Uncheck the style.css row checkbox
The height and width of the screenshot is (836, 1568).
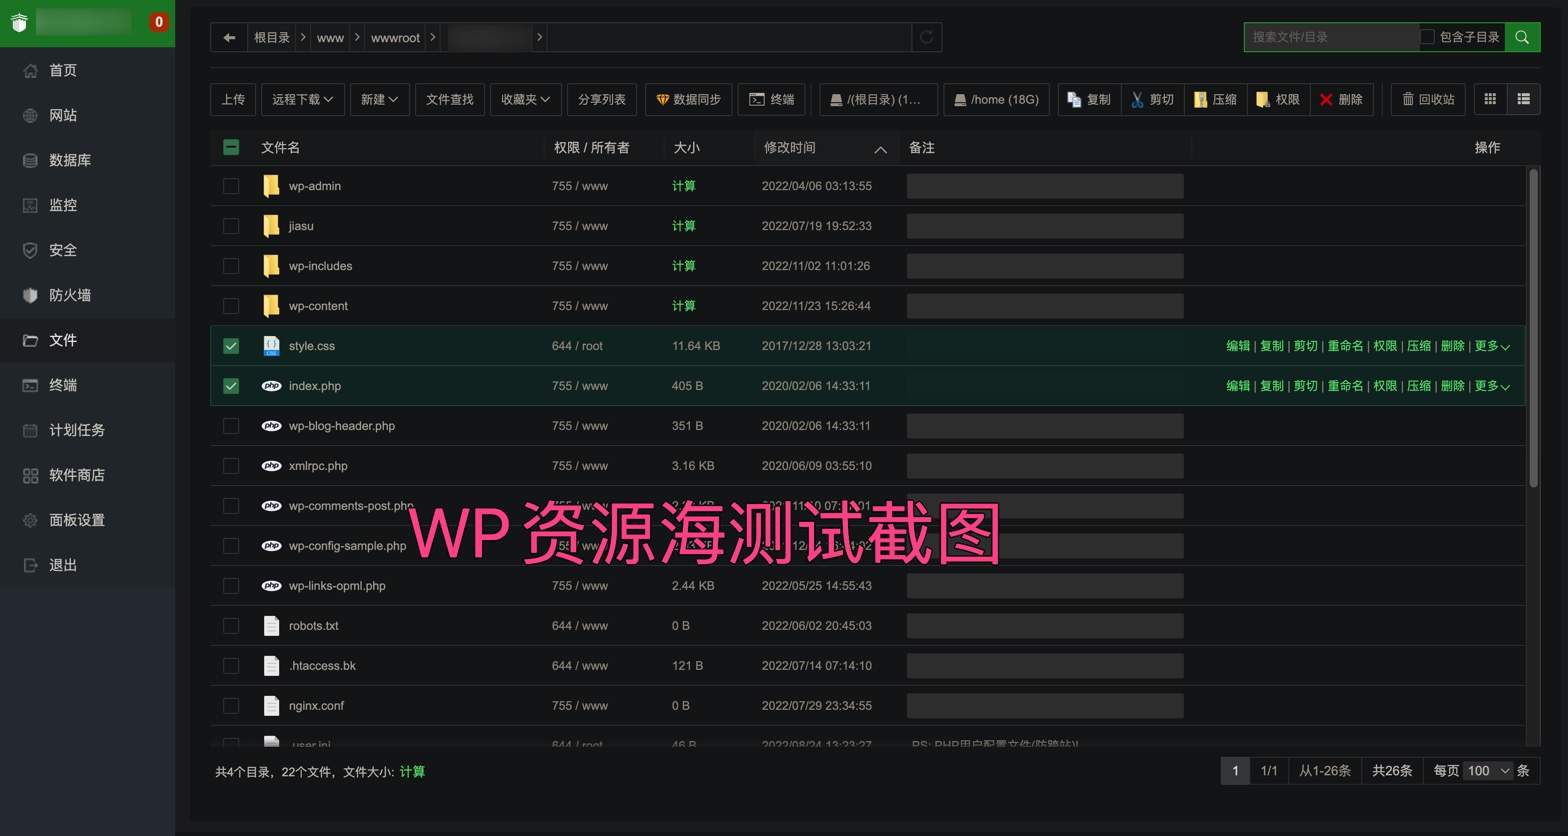tap(231, 346)
